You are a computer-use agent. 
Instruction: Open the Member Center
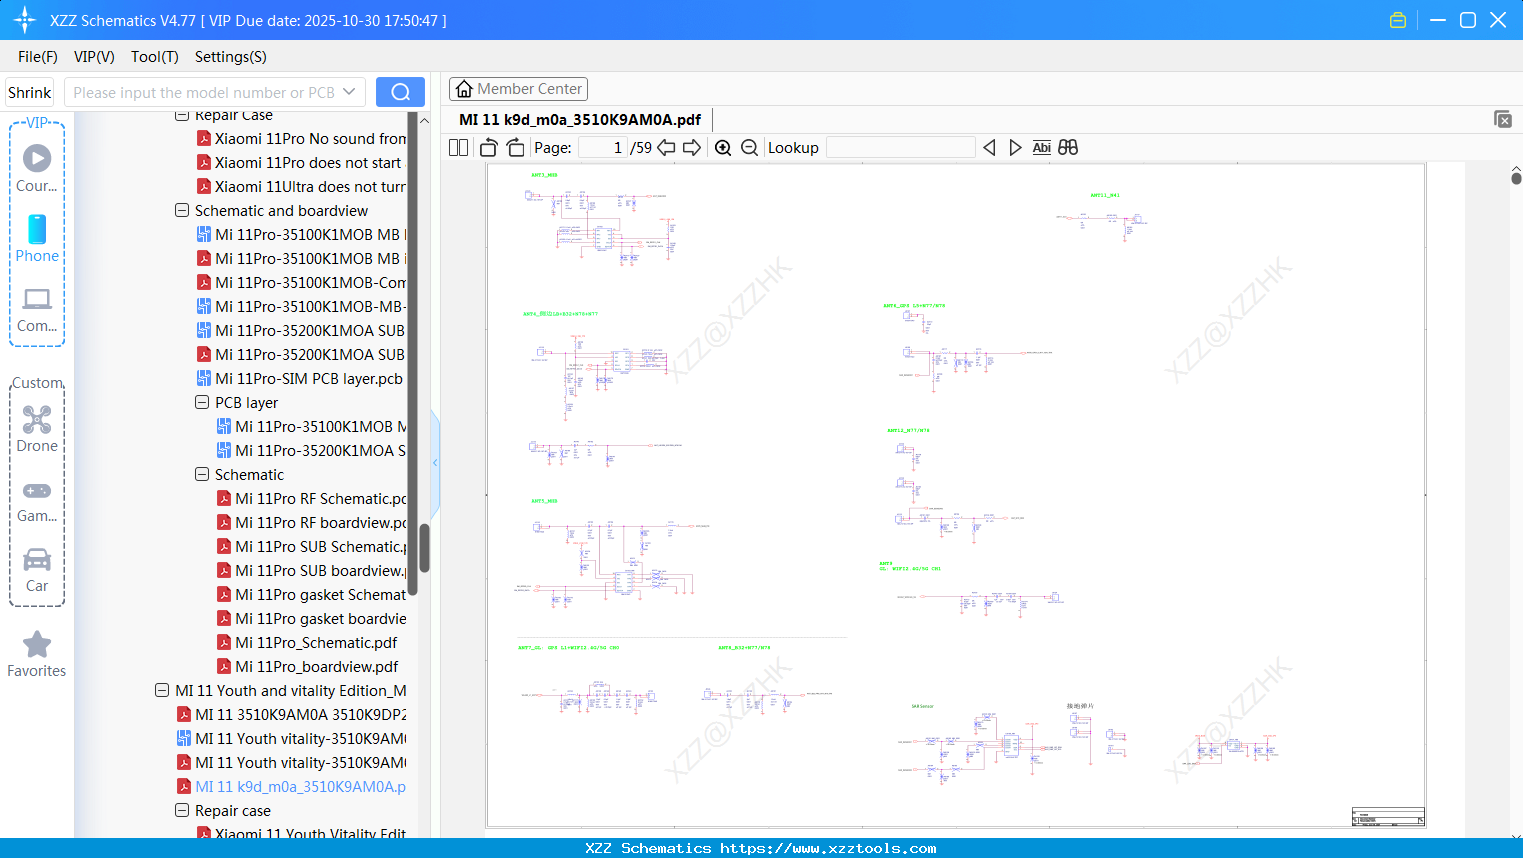point(518,89)
